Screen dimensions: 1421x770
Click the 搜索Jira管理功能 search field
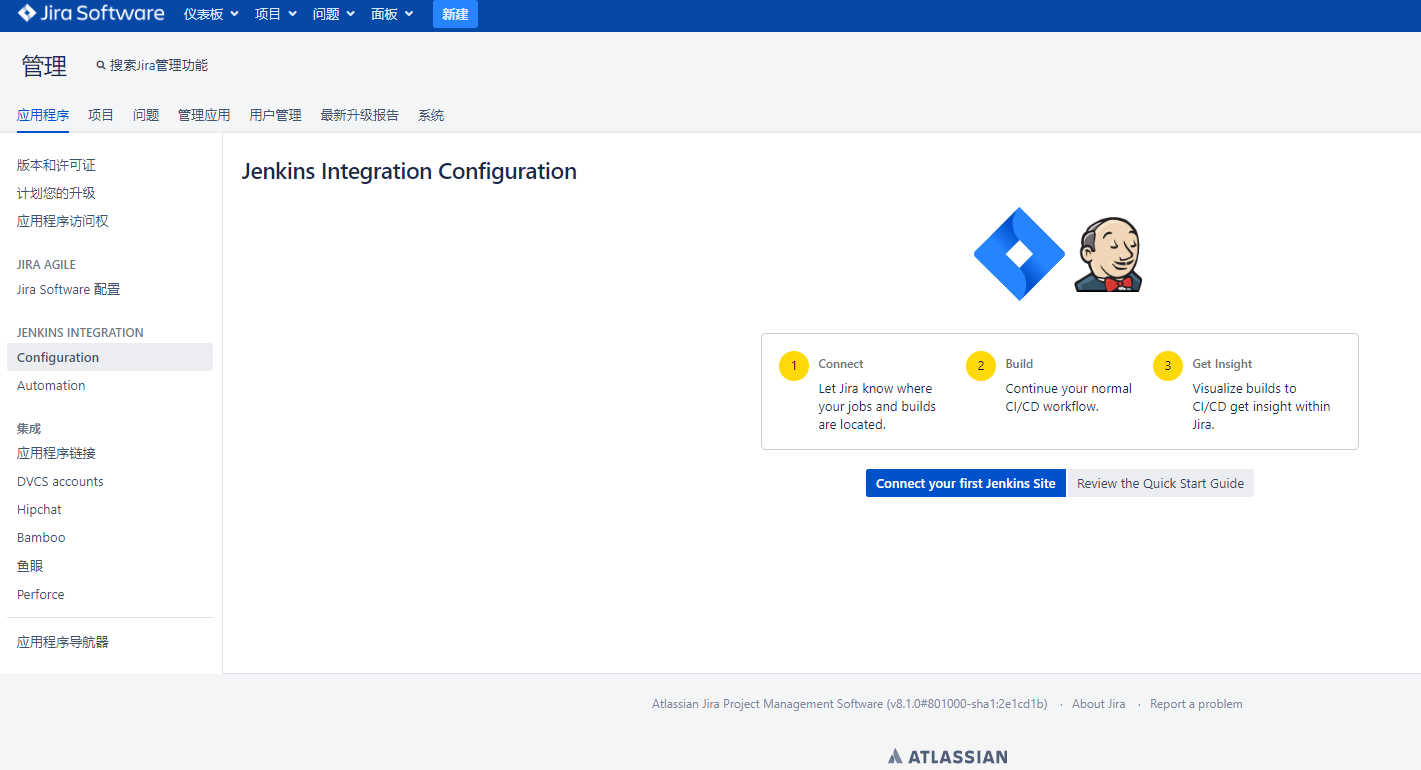[x=159, y=65]
